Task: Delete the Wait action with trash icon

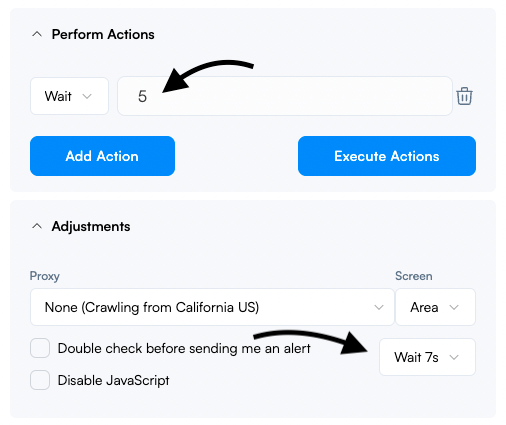Action: click(464, 96)
